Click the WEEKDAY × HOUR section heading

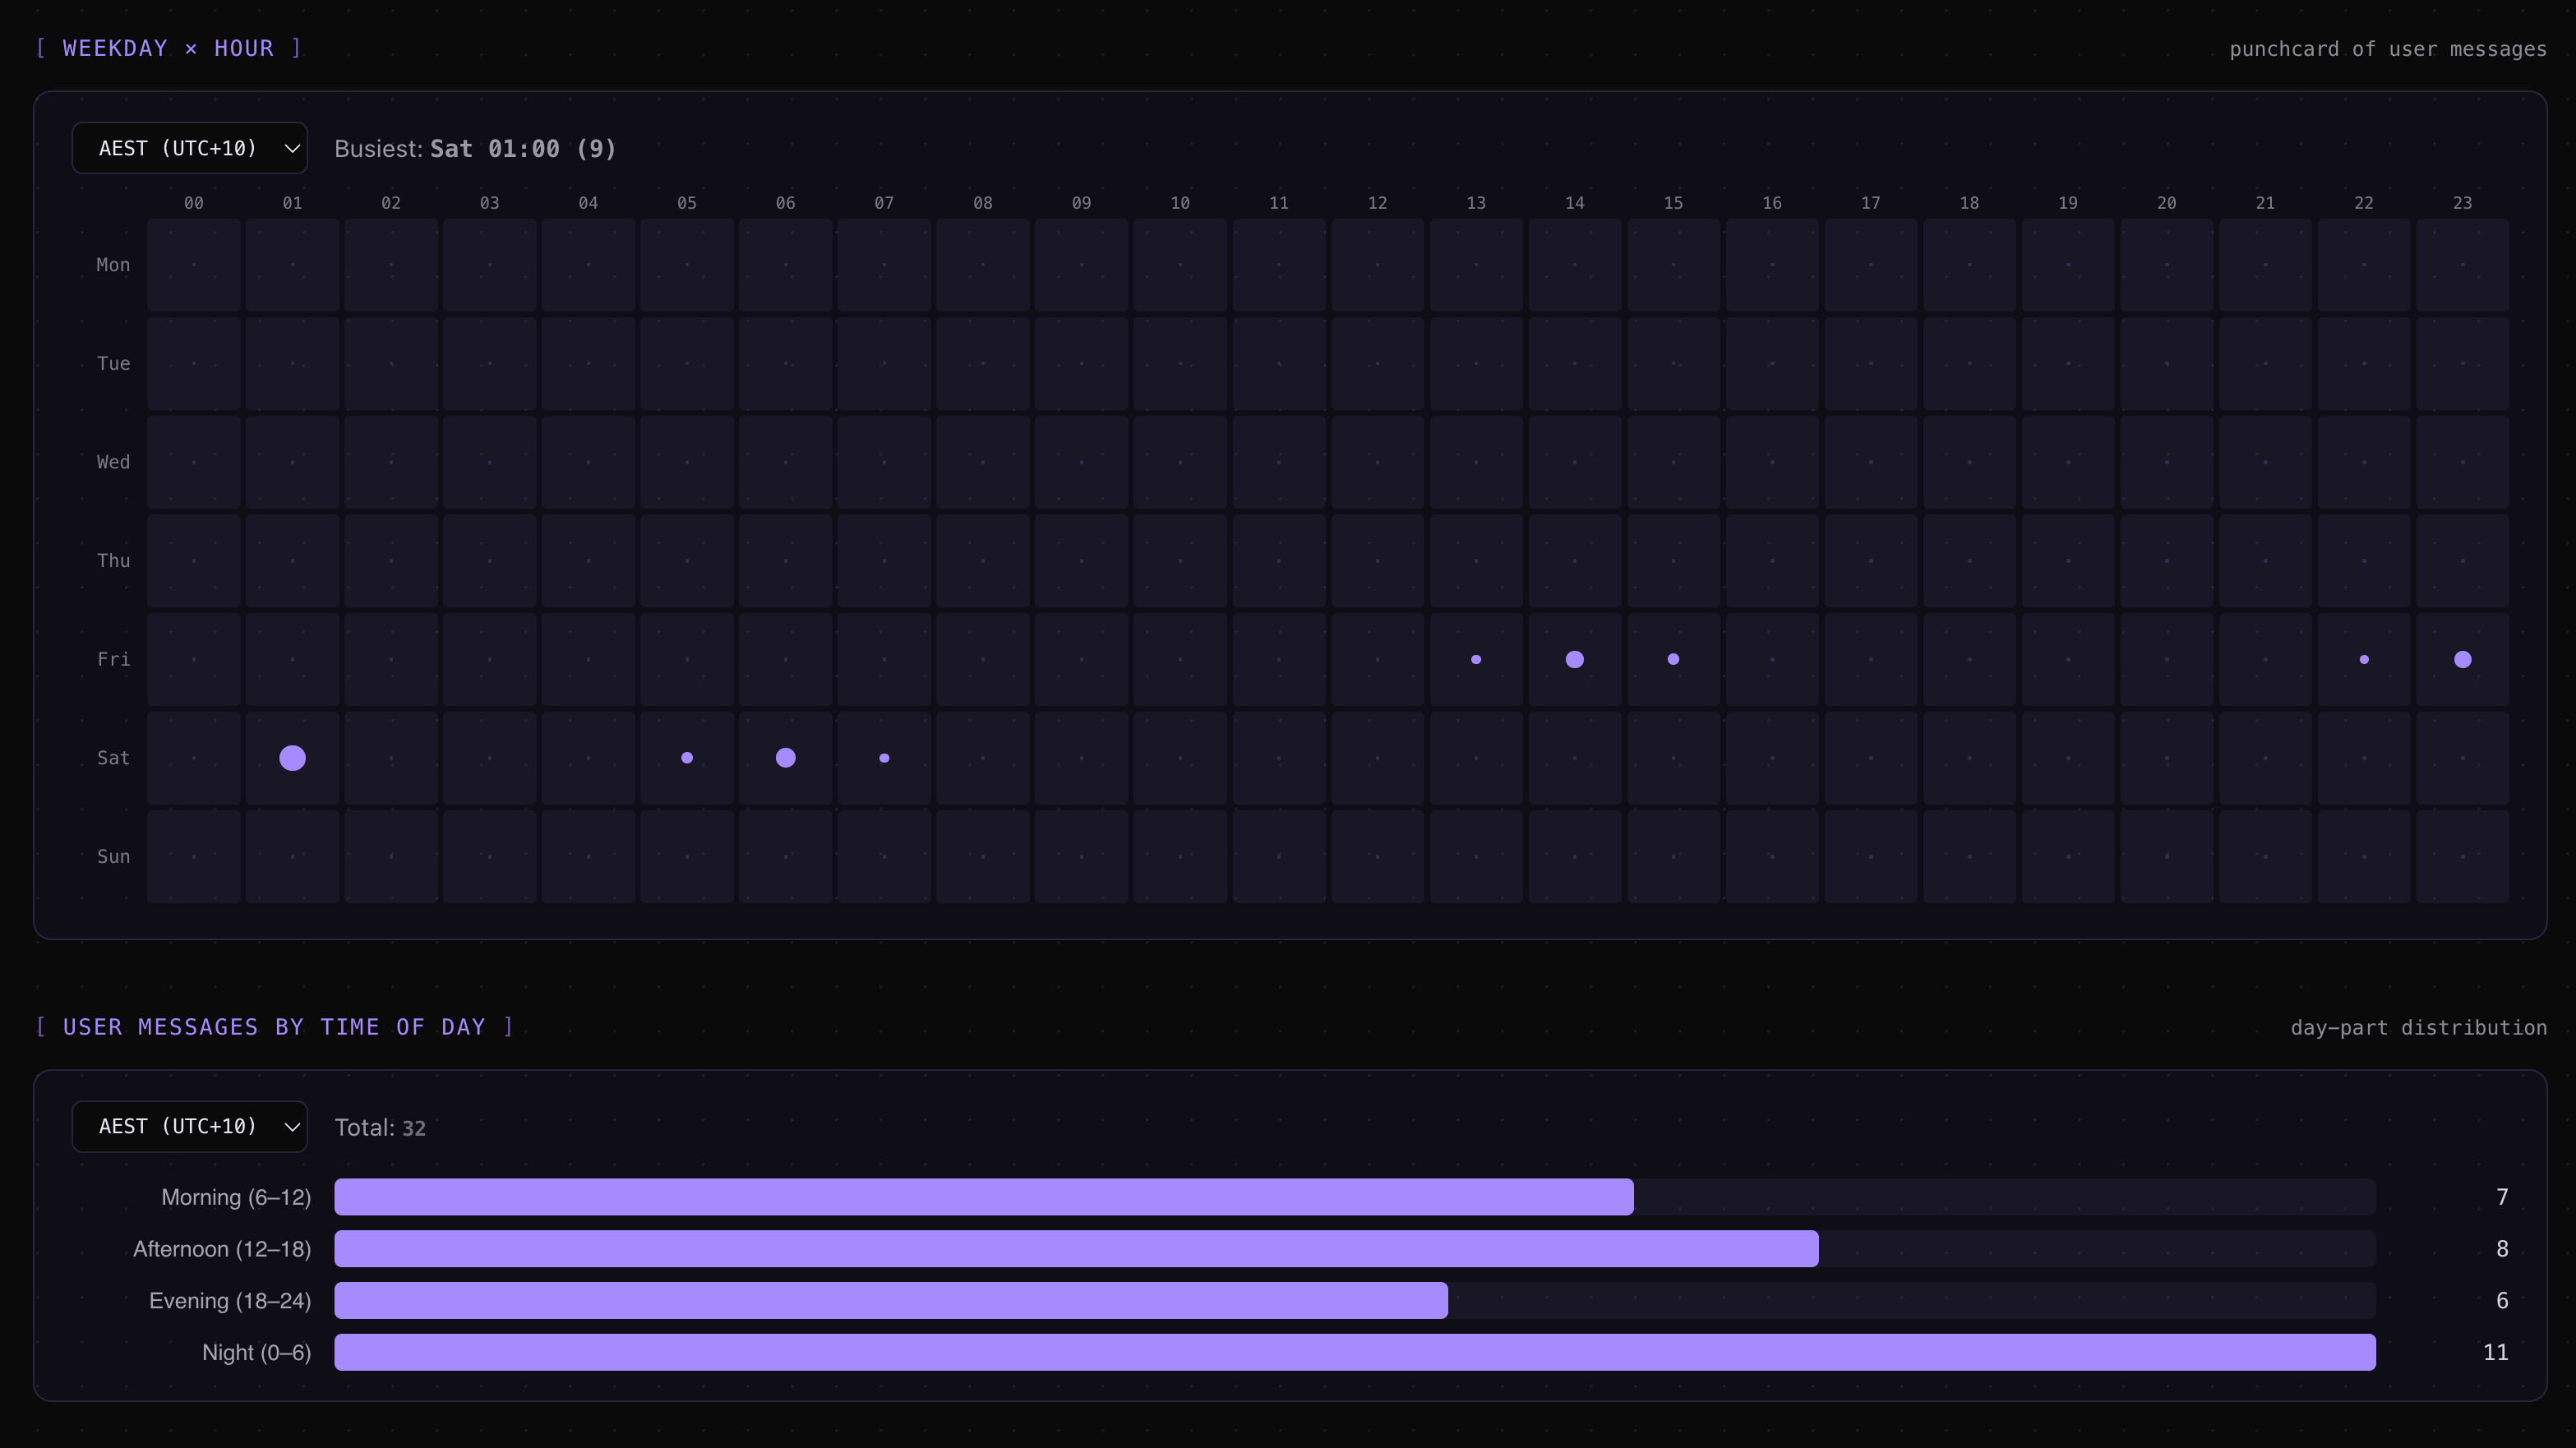point(168,48)
